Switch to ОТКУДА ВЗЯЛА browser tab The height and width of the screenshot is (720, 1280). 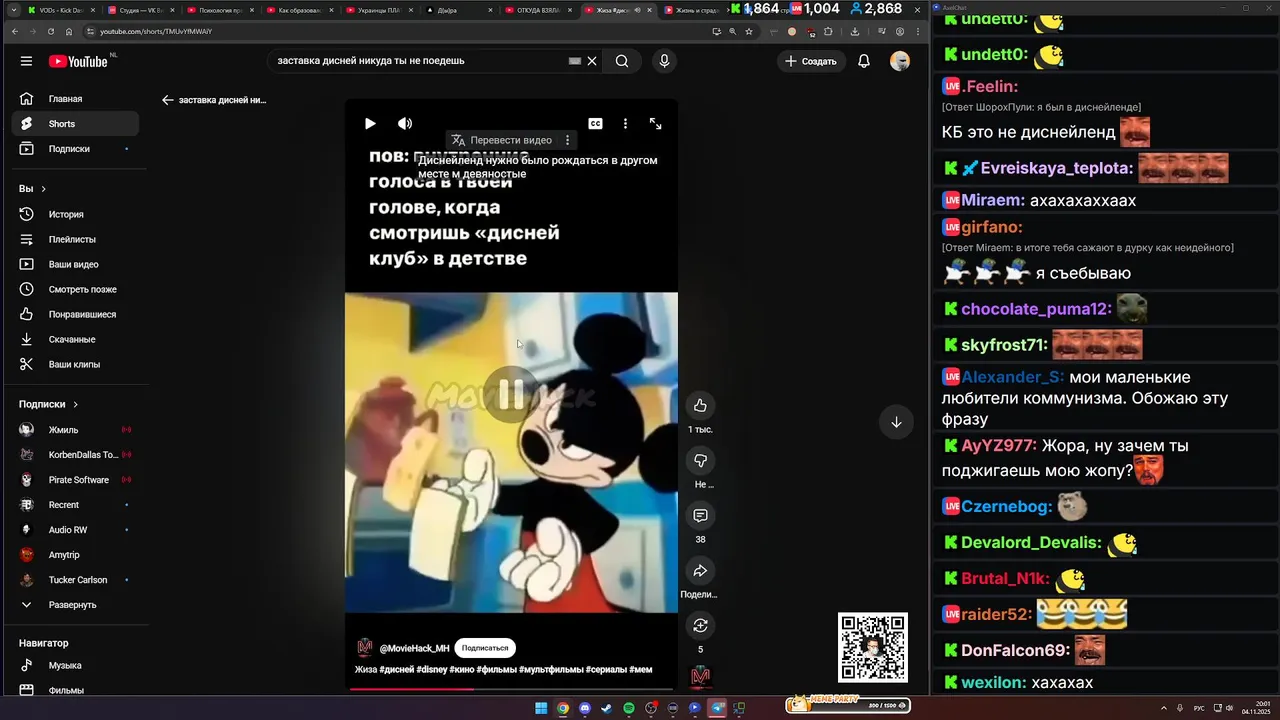539,10
